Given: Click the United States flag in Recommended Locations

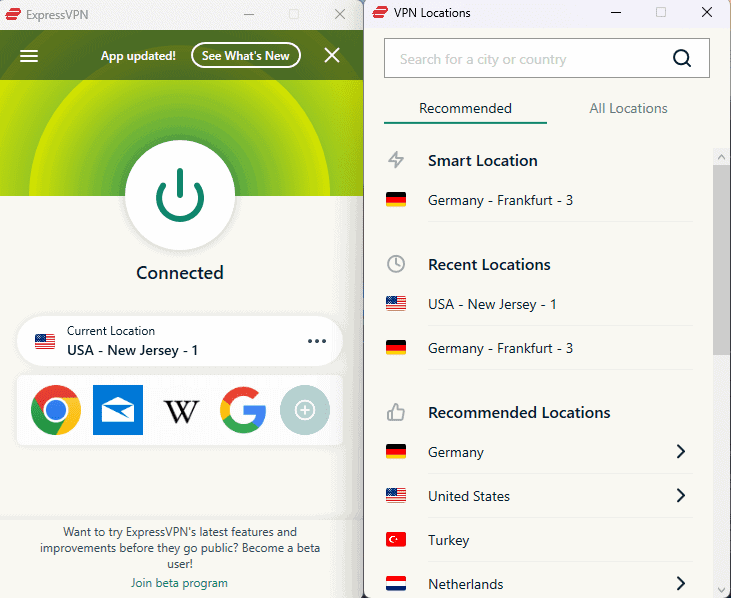Looking at the screenshot, I should tap(396, 495).
